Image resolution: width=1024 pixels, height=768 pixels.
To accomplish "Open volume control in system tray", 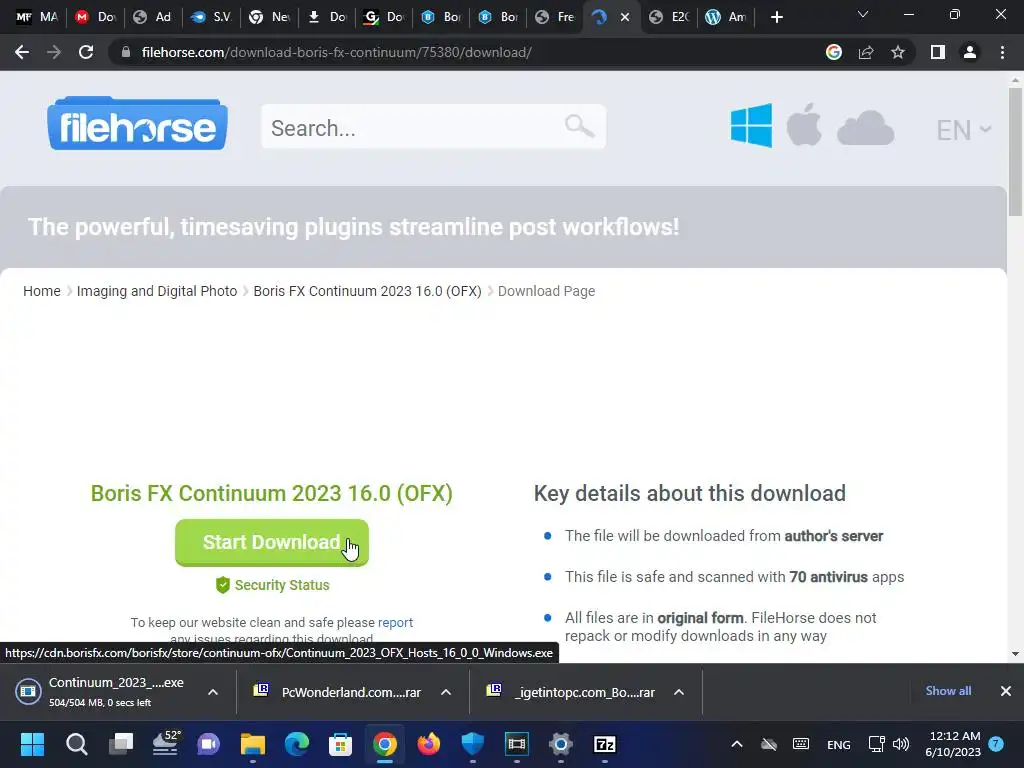I will tap(901, 744).
